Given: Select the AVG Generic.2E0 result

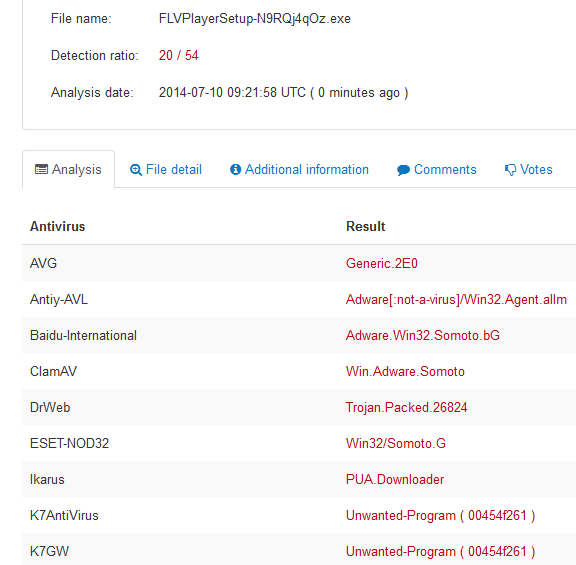Looking at the screenshot, I should tap(382, 263).
